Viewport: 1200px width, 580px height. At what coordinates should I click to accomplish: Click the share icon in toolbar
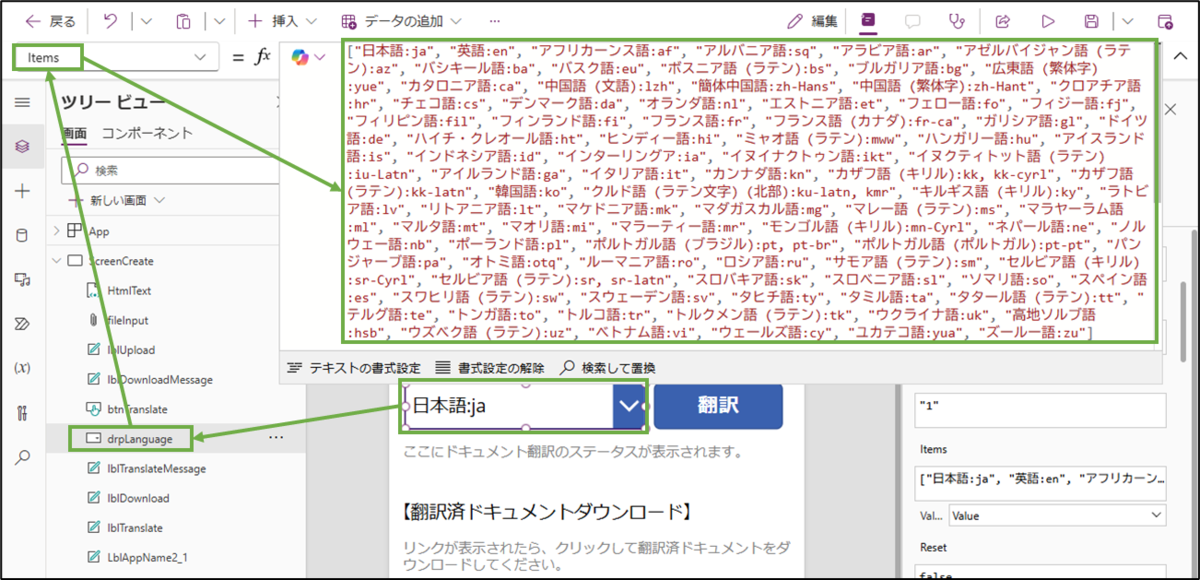click(1002, 20)
